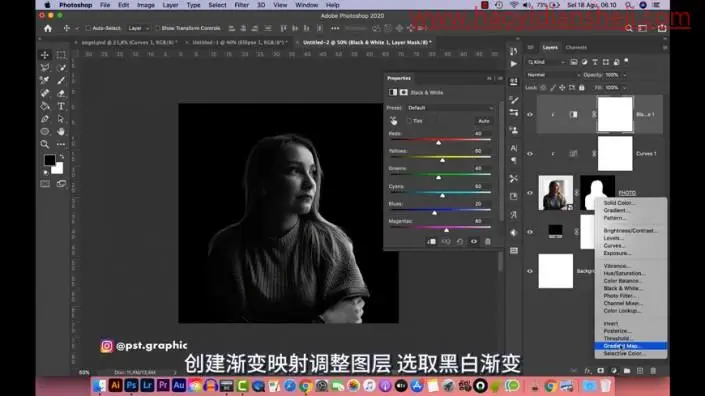
Task: Switch to the Untitled-2 document tab
Action: click(x=367, y=42)
